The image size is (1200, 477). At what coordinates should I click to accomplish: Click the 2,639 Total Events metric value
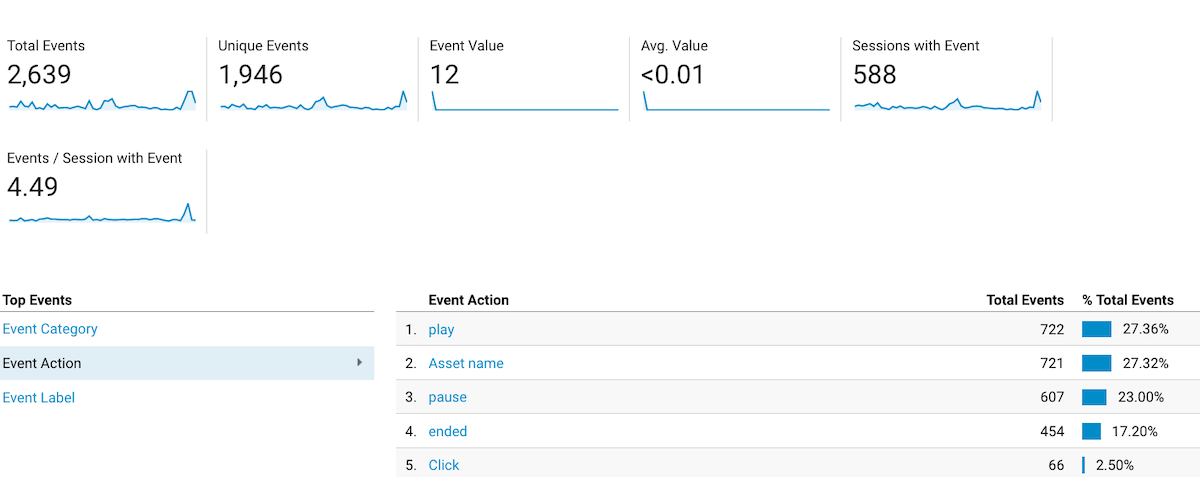(39, 74)
